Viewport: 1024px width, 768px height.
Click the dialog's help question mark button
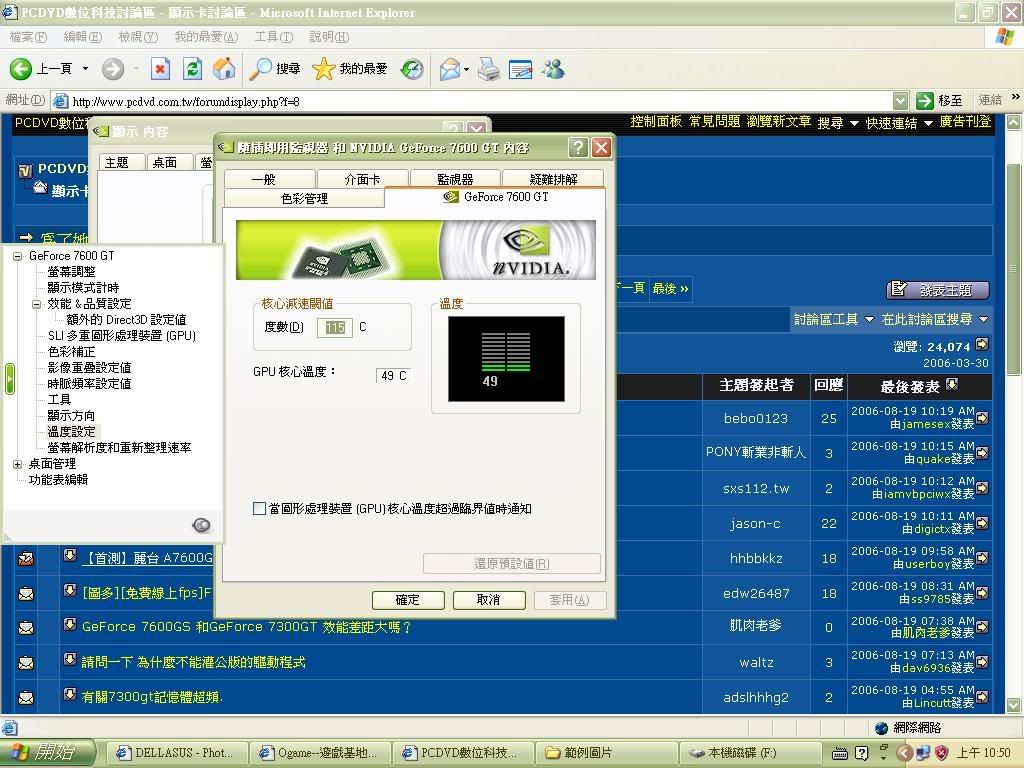[578, 147]
